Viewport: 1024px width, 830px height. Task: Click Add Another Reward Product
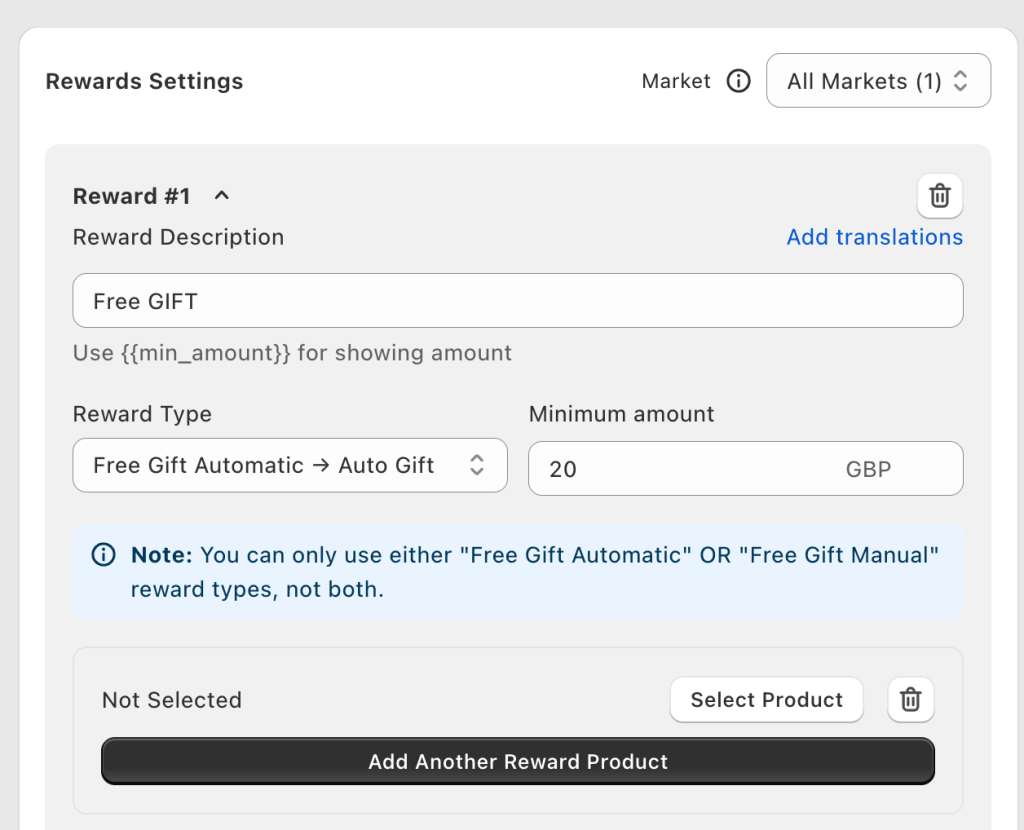(518, 761)
